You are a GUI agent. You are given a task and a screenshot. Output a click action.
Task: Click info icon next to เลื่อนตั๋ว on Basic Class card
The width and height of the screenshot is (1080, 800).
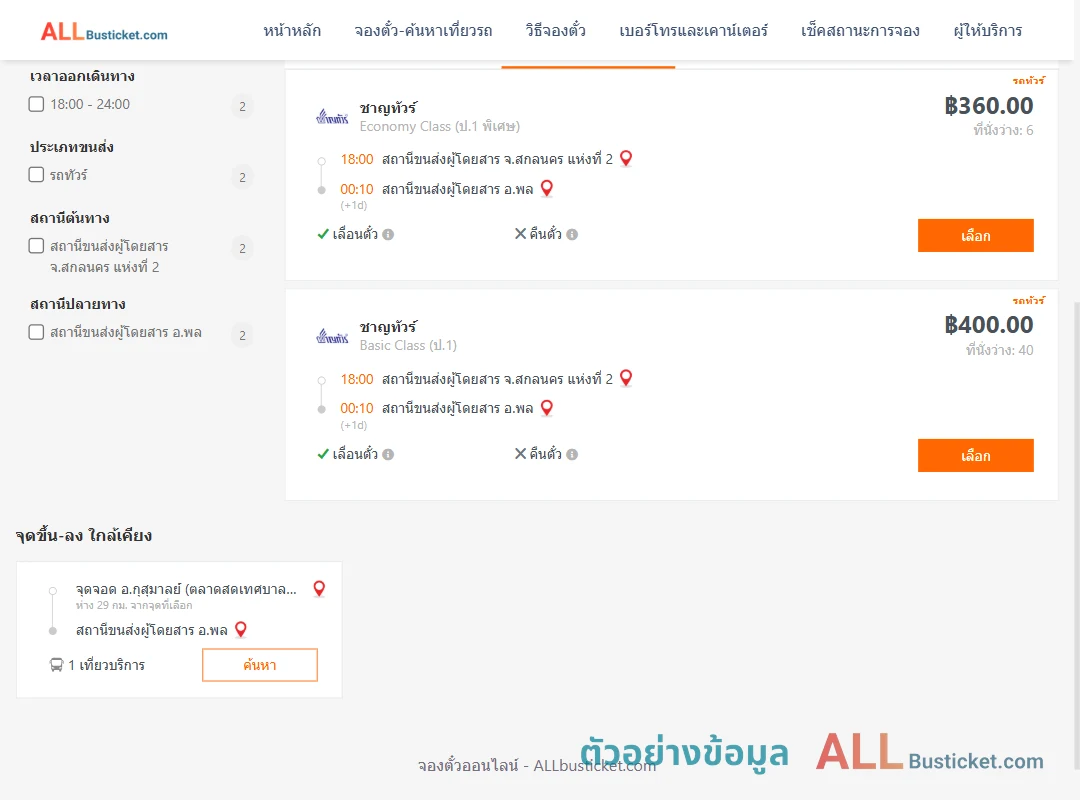coord(388,454)
